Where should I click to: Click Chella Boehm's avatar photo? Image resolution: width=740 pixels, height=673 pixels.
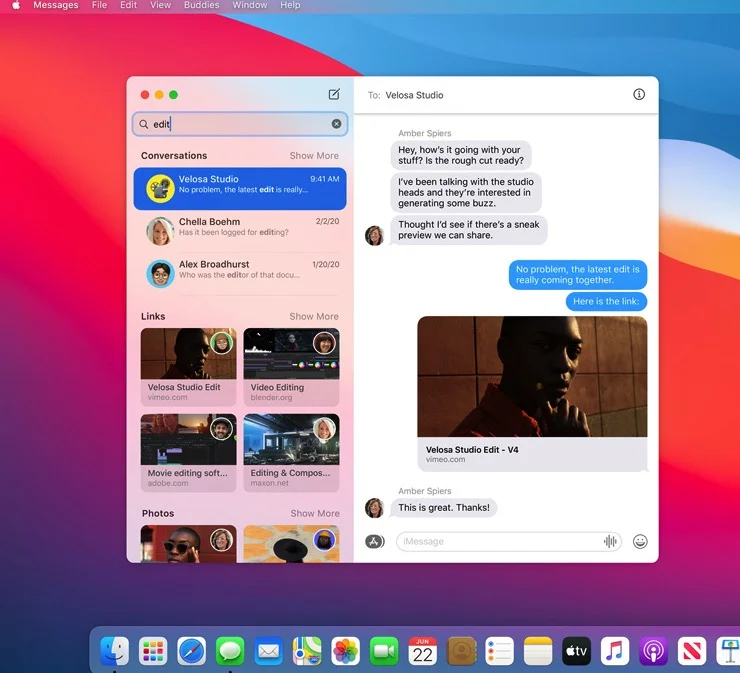pos(160,231)
